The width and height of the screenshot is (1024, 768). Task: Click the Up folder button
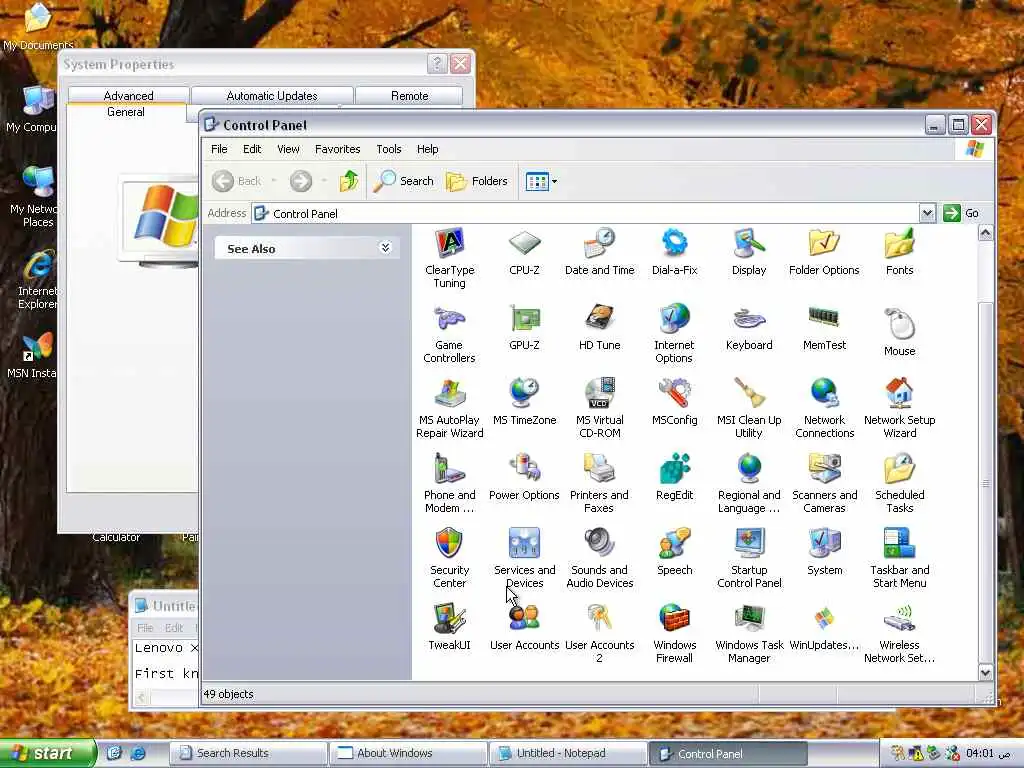tap(349, 181)
